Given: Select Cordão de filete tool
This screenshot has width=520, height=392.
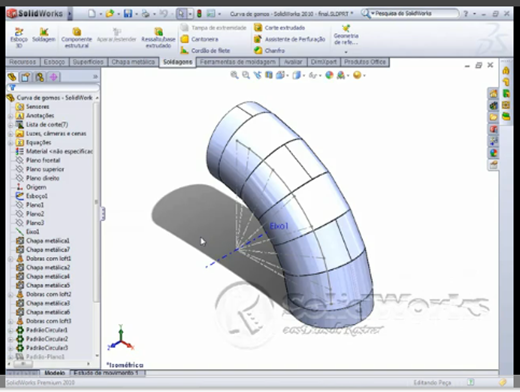Looking at the screenshot, I should [205, 50].
